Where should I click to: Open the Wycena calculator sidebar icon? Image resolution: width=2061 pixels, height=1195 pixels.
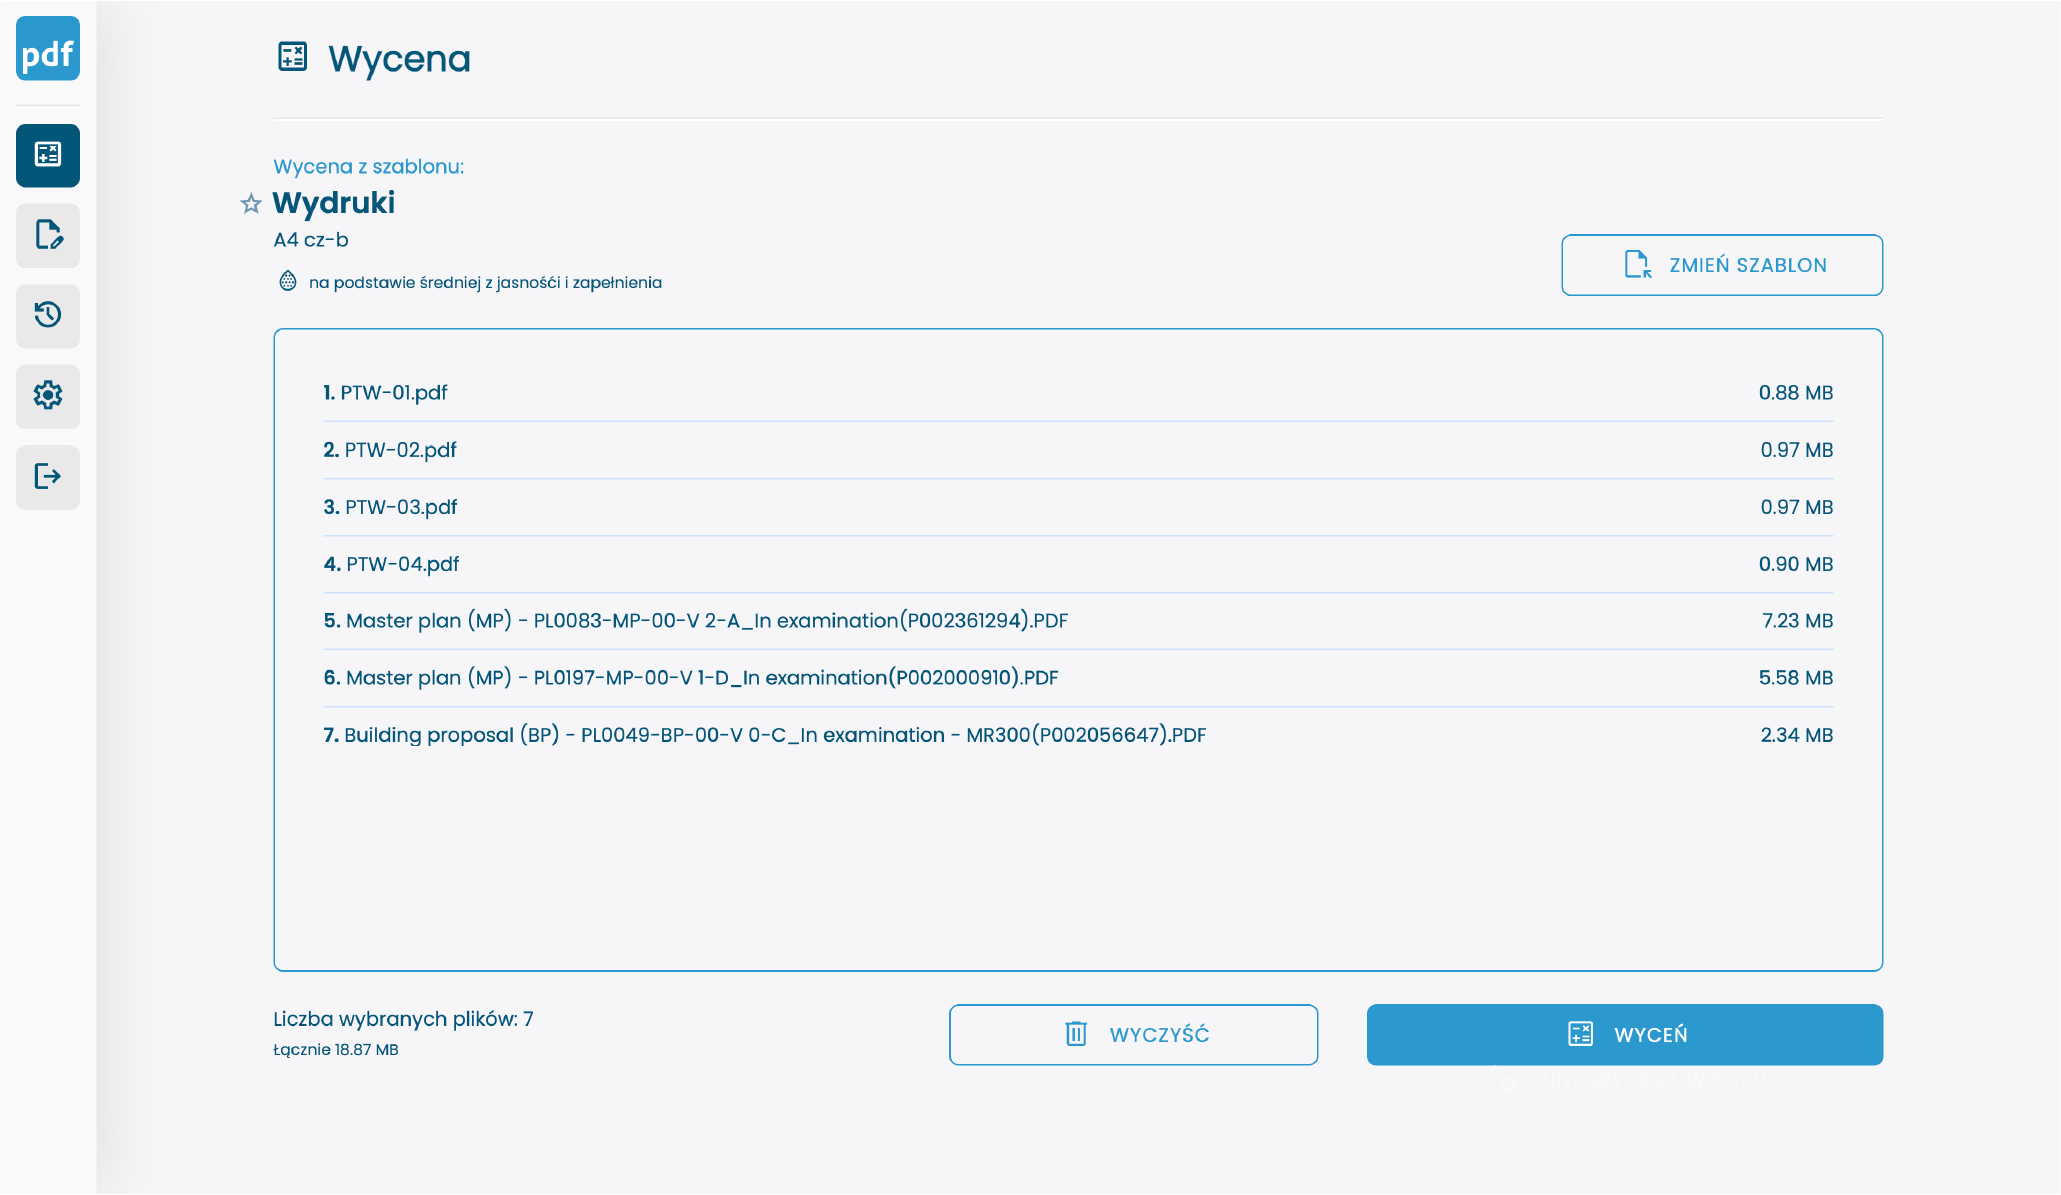pyautogui.click(x=48, y=155)
